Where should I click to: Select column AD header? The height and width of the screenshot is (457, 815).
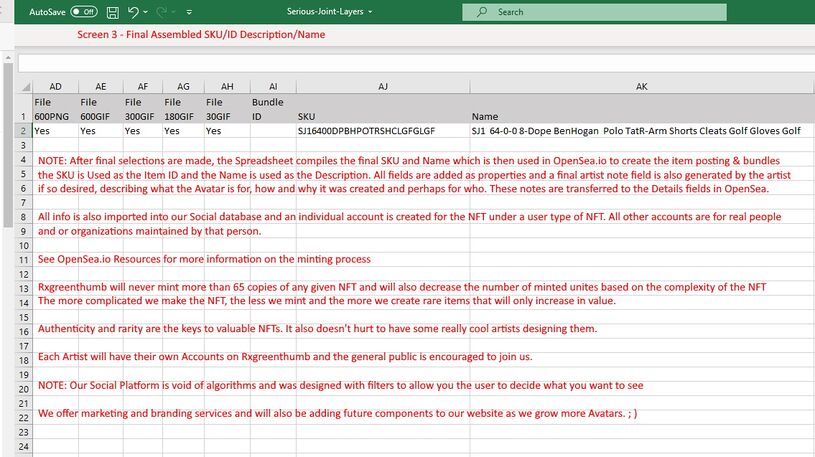tap(55, 86)
